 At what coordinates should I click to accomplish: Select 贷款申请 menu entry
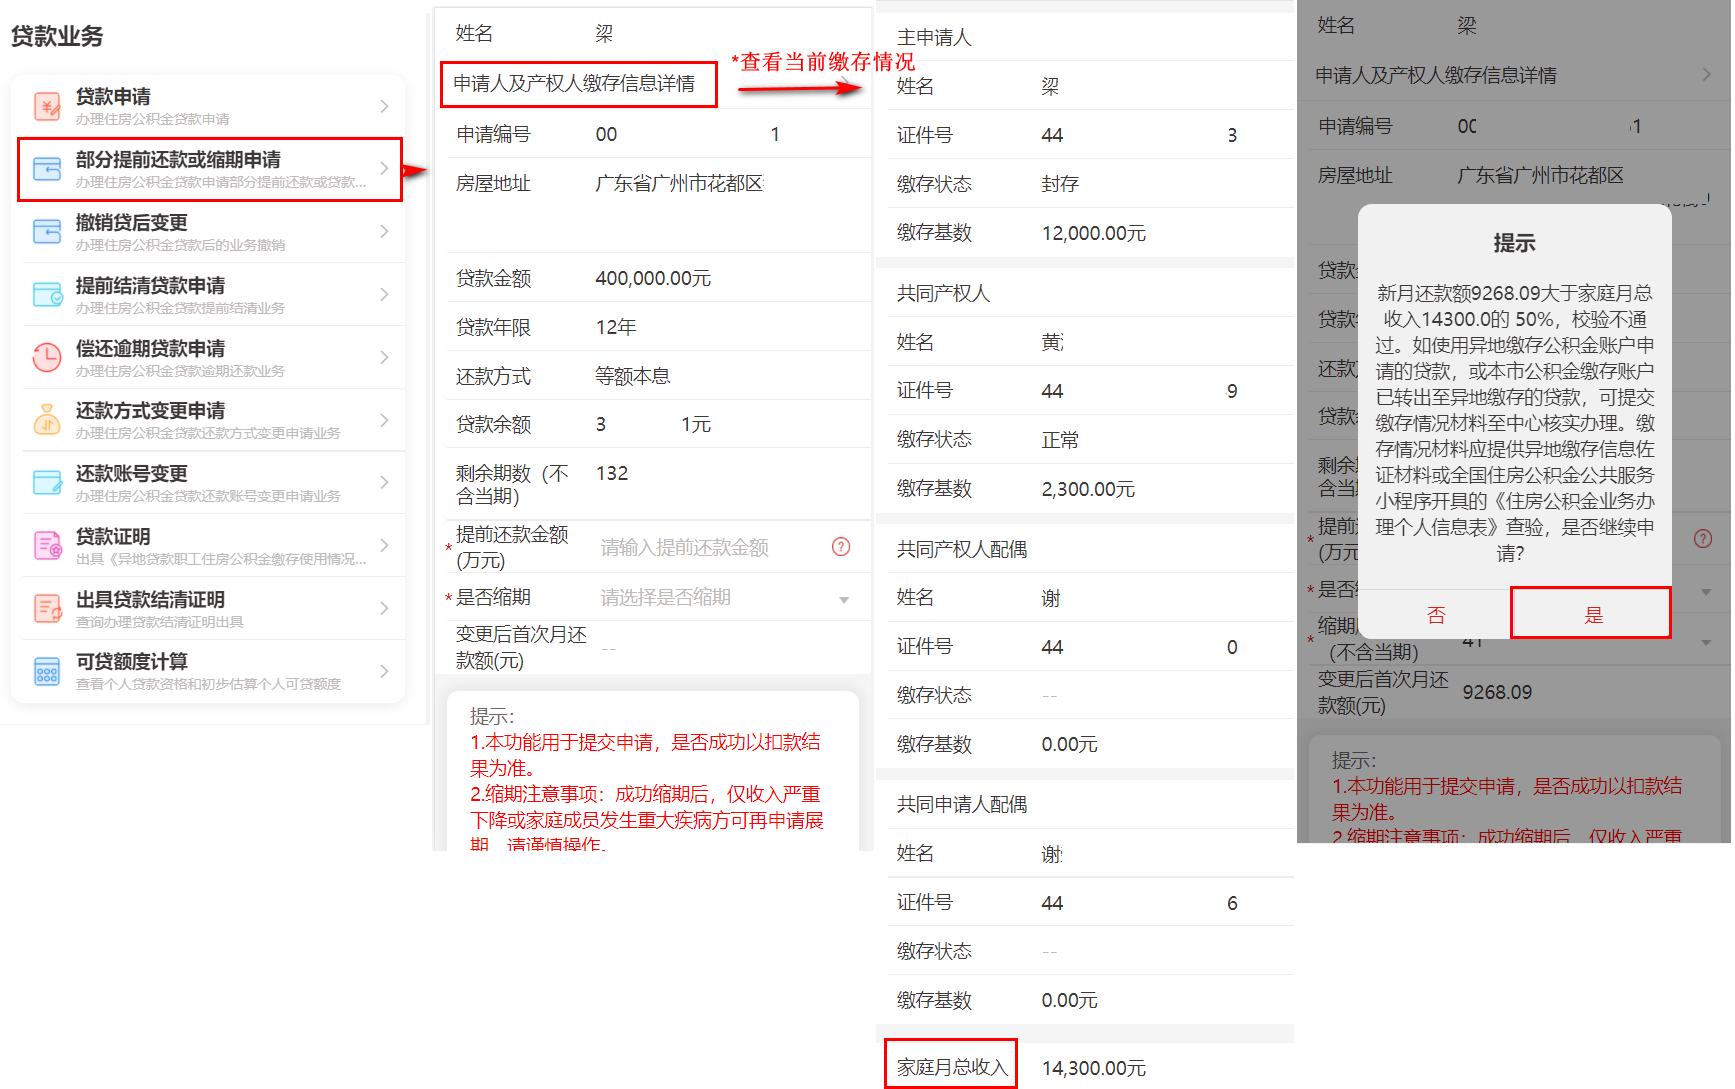point(213,106)
